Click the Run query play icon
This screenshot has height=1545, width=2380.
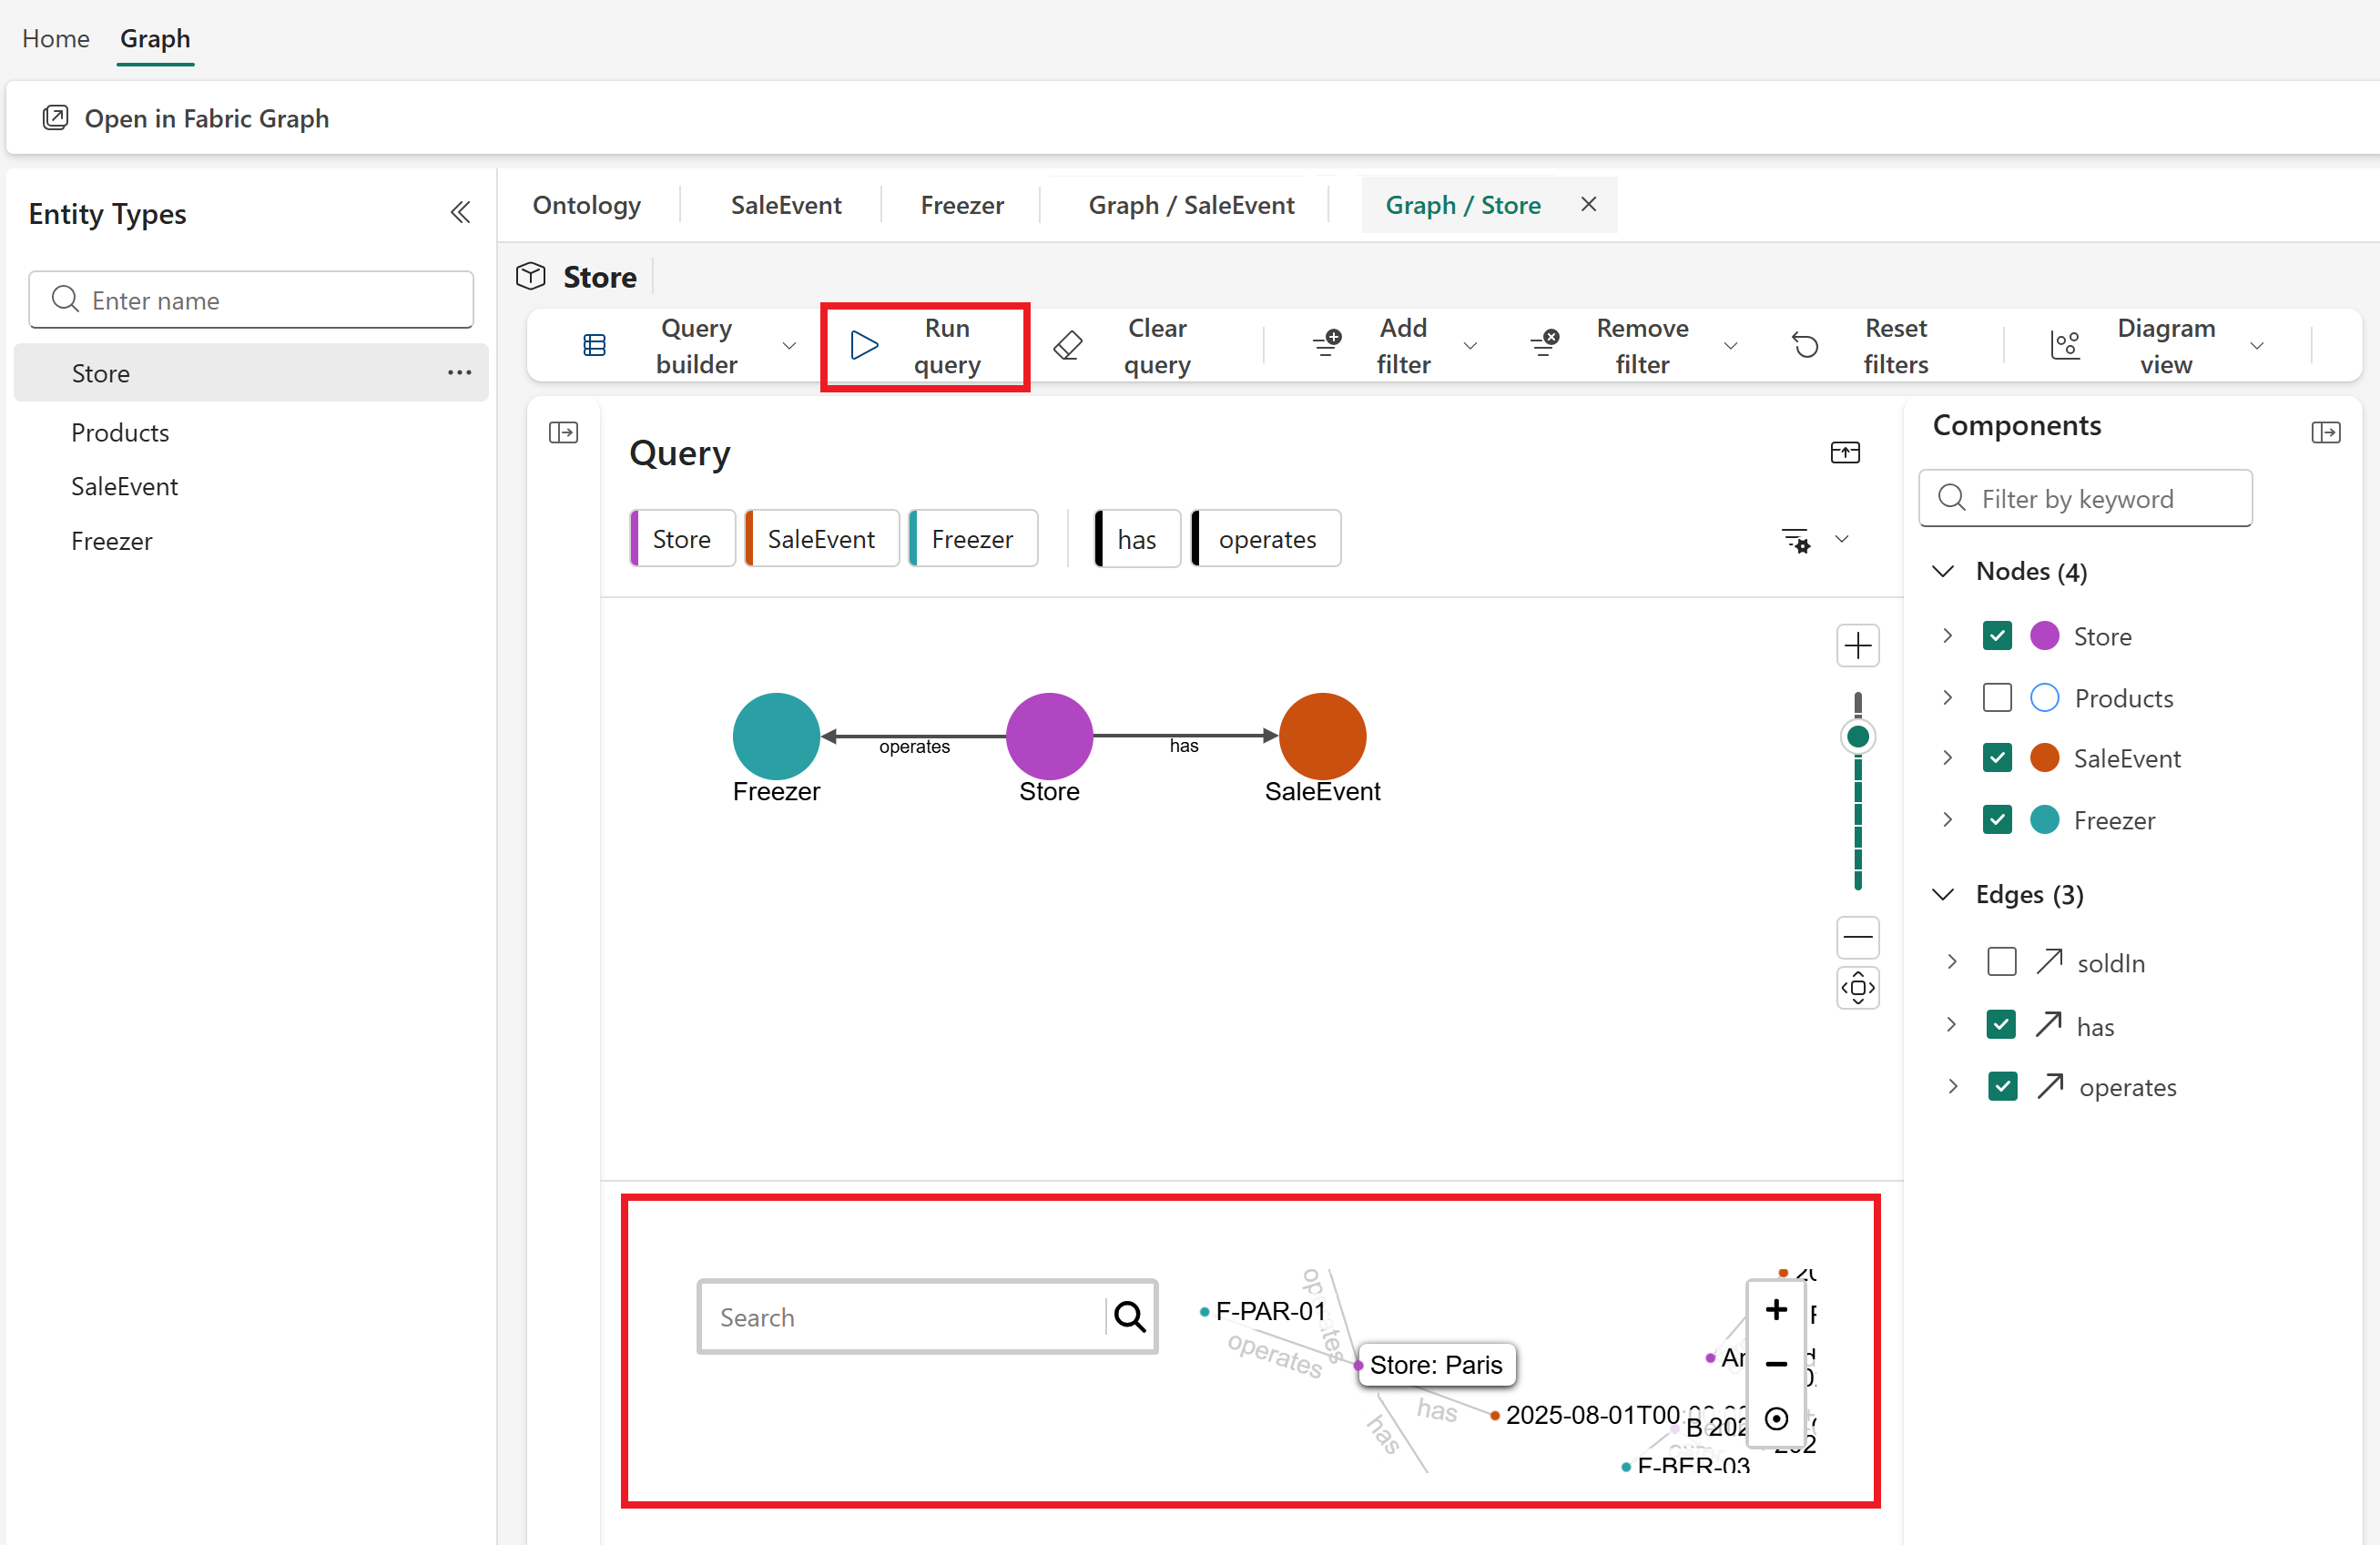(x=863, y=346)
